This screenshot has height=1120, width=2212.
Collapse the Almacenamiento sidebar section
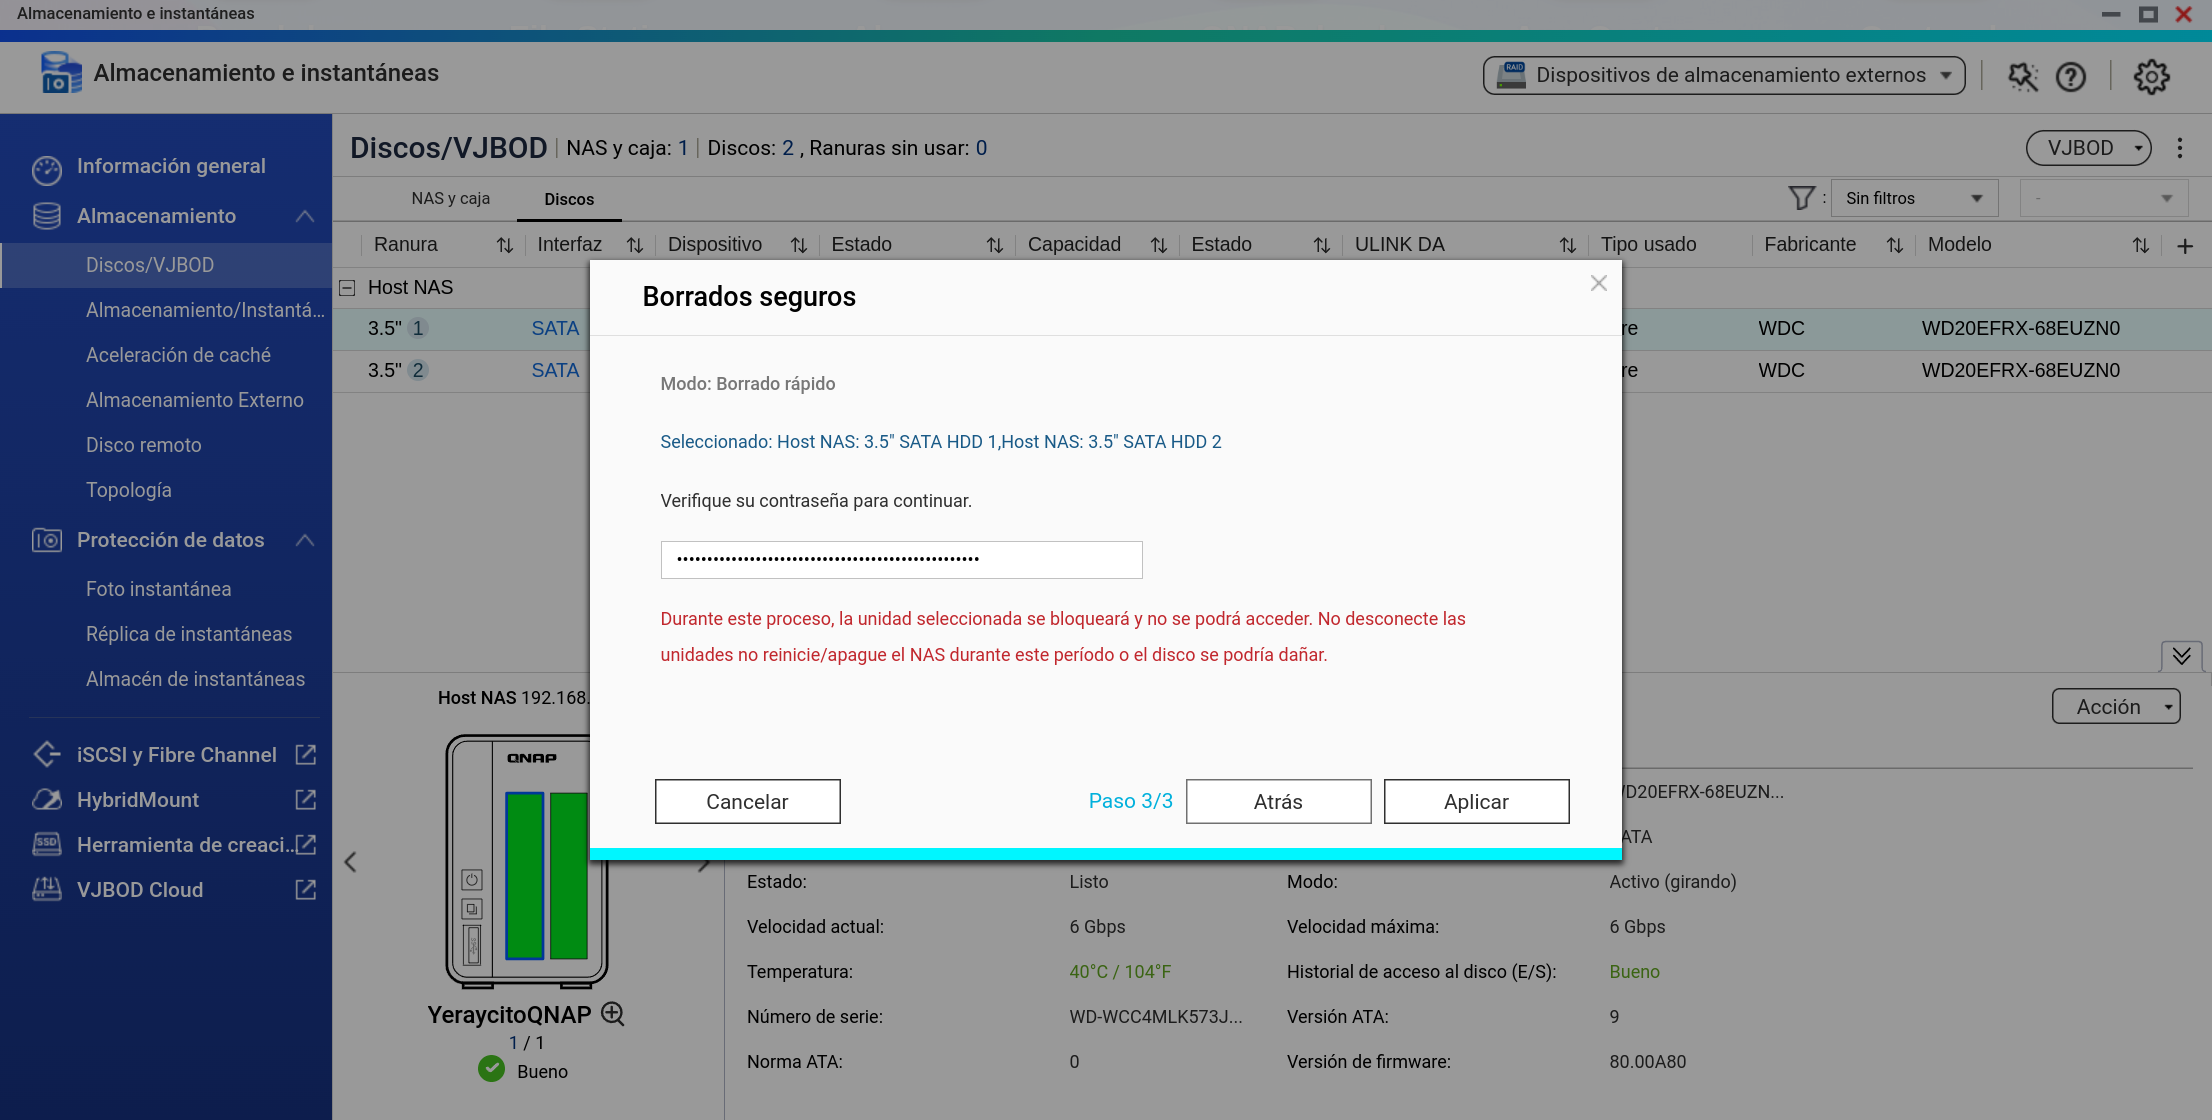tap(305, 216)
